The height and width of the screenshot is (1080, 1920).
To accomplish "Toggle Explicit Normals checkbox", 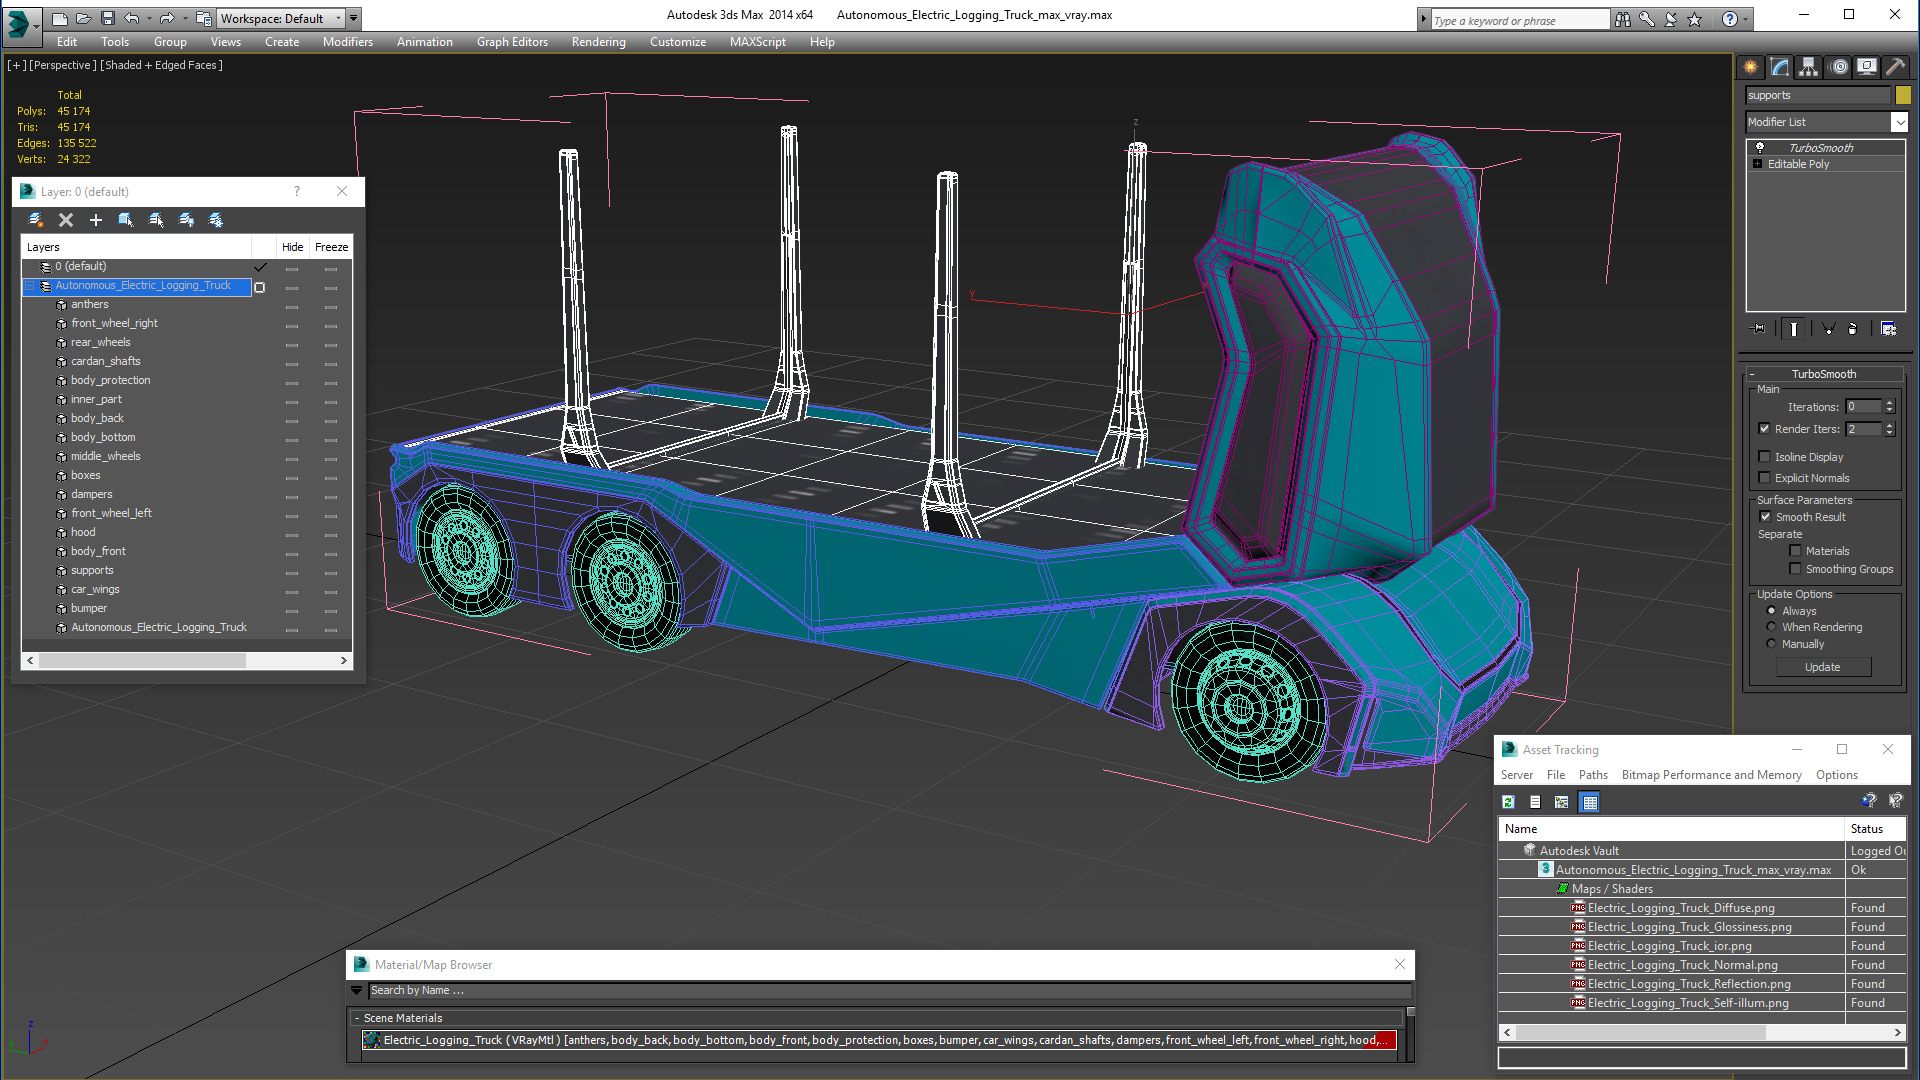I will [x=1766, y=476].
